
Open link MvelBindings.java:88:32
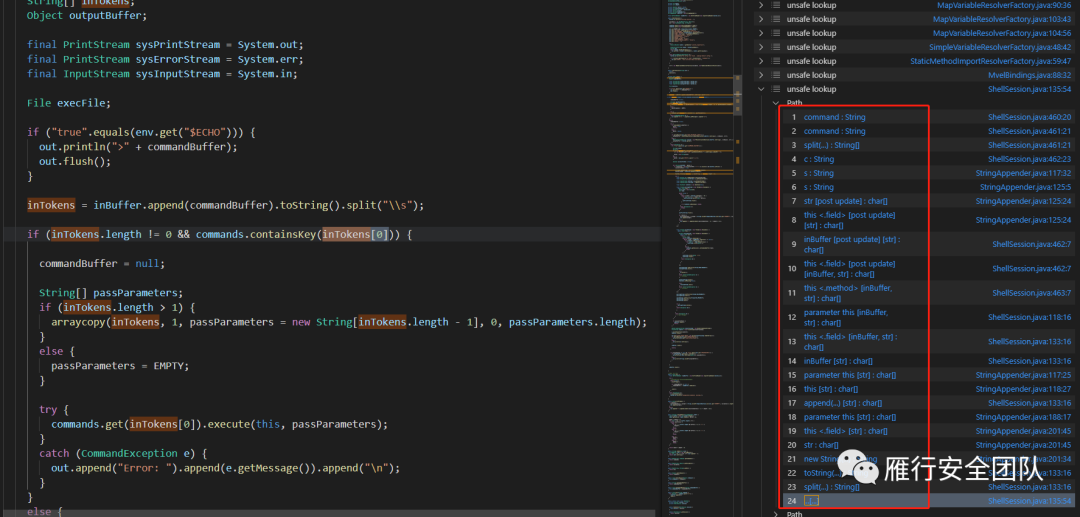click(x=1030, y=75)
